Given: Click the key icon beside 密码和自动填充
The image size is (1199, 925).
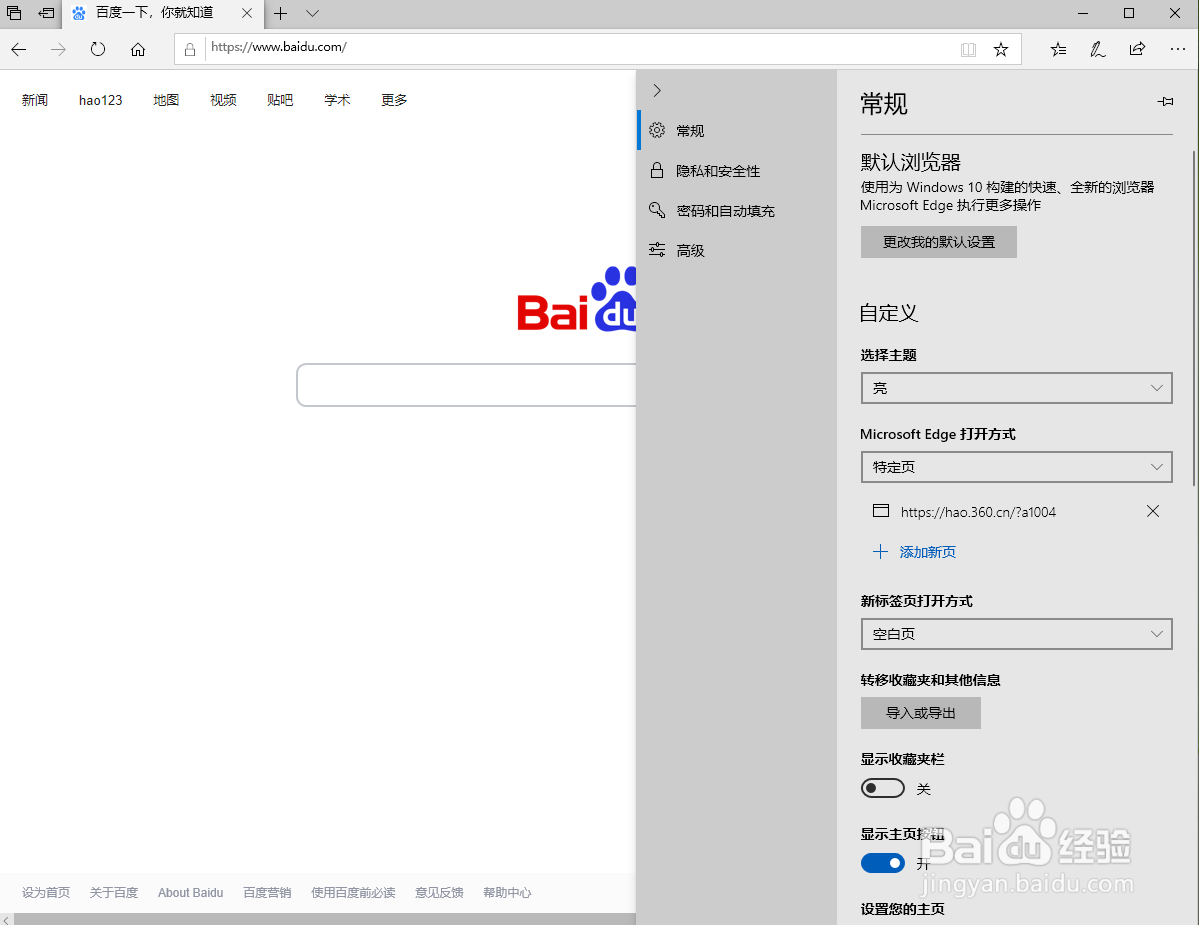Looking at the screenshot, I should [x=657, y=209].
